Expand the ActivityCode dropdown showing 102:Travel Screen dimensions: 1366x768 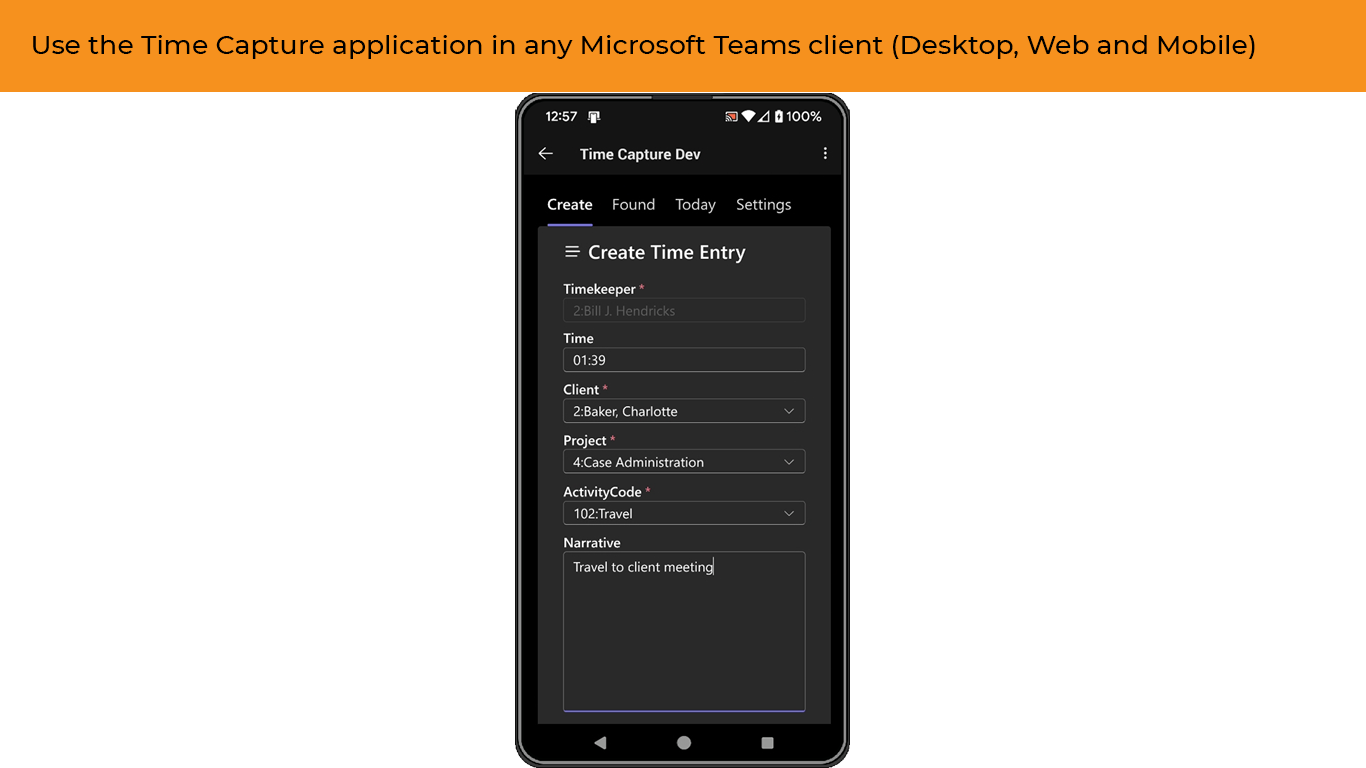click(684, 513)
